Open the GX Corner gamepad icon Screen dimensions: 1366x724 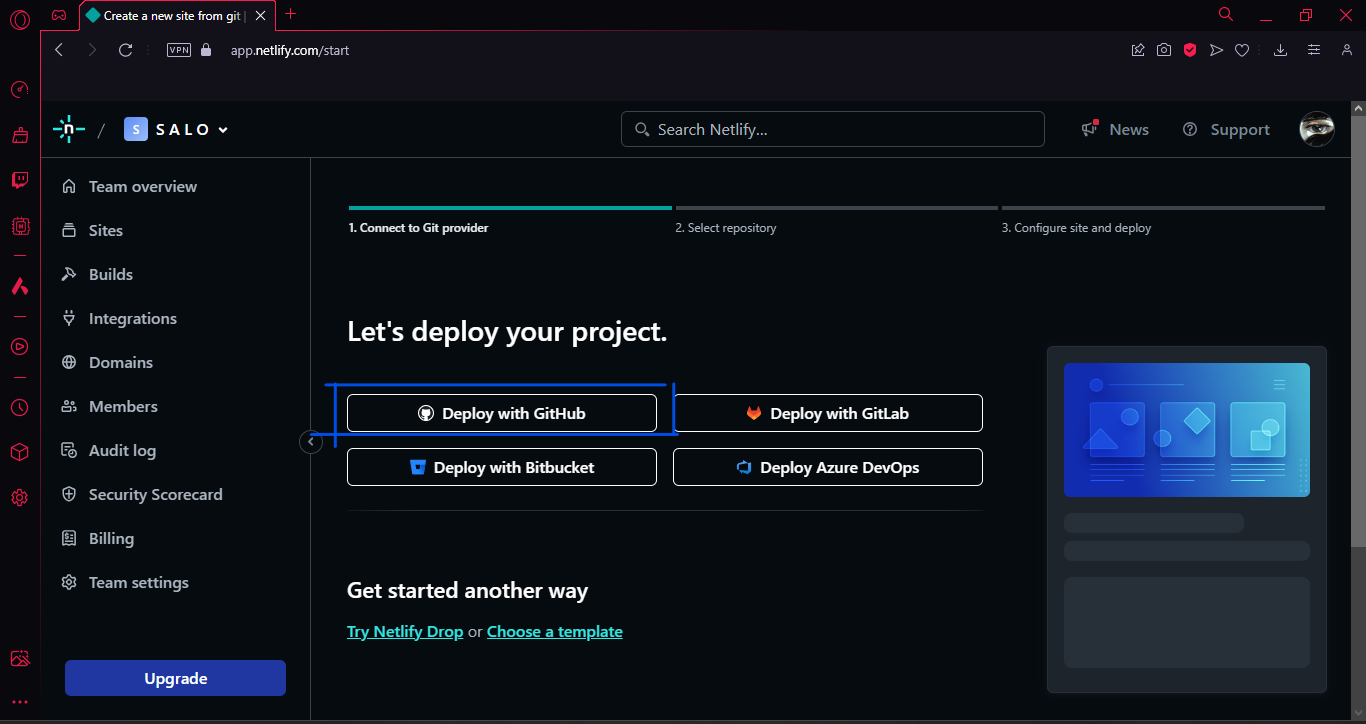(x=60, y=15)
